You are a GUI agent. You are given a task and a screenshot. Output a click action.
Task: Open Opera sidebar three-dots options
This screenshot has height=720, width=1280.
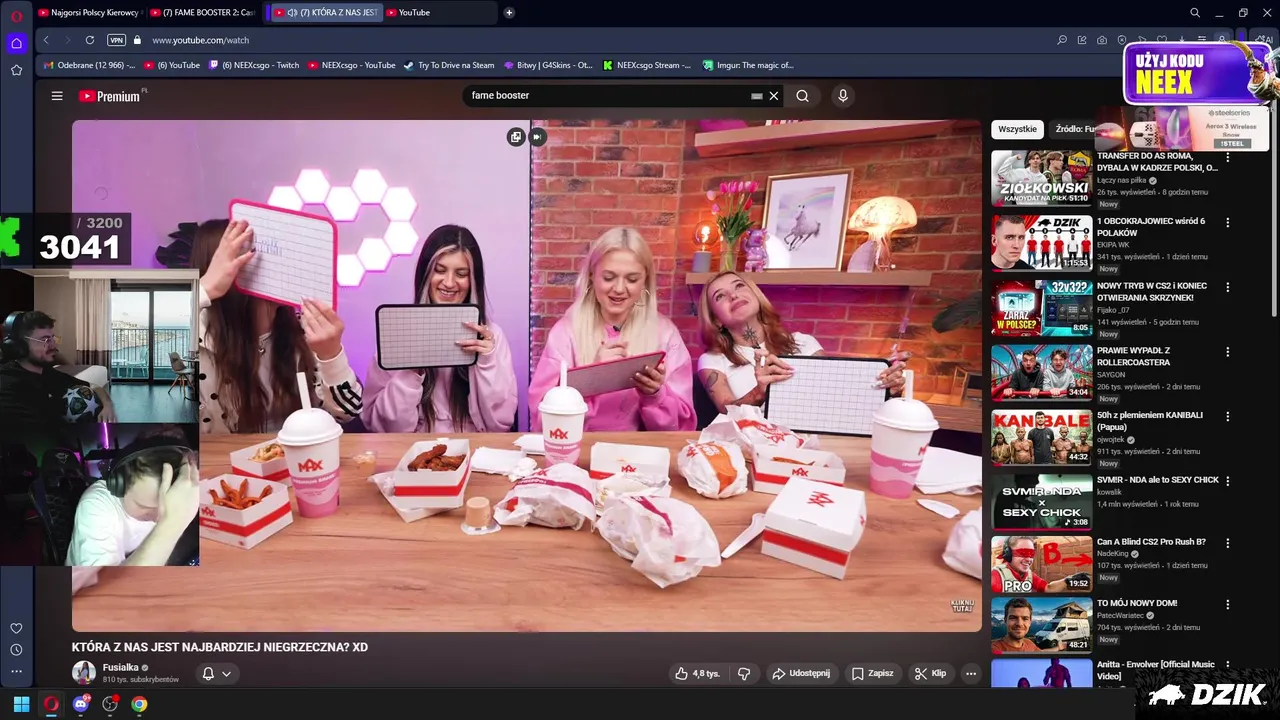pyautogui.click(x=16, y=671)
